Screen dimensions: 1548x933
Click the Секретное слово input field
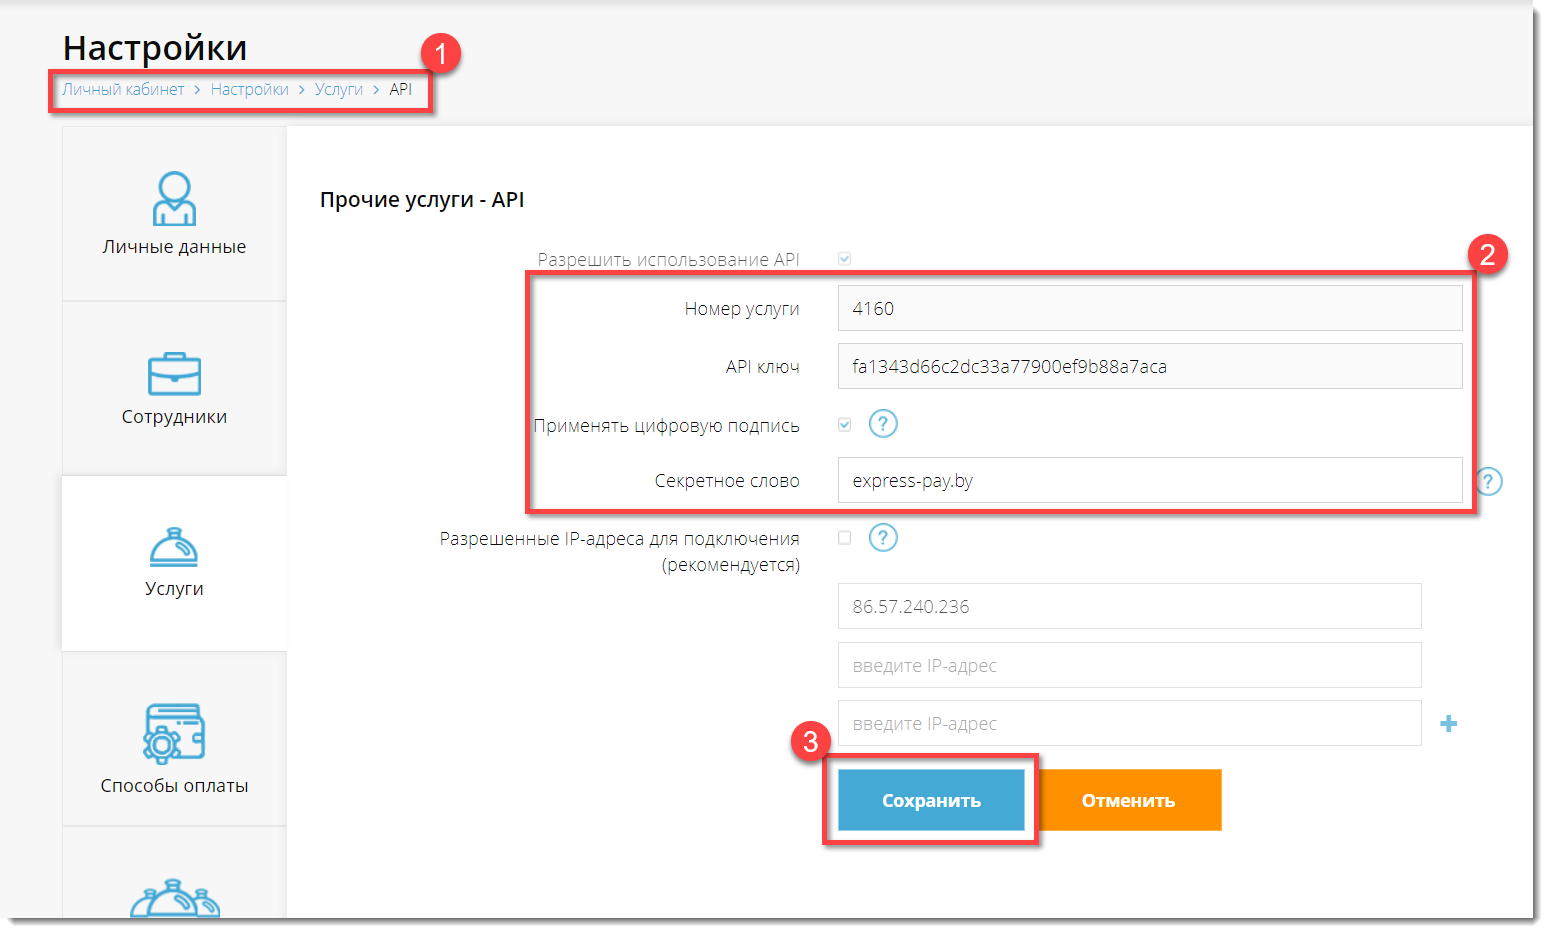tap(1150, 480)
